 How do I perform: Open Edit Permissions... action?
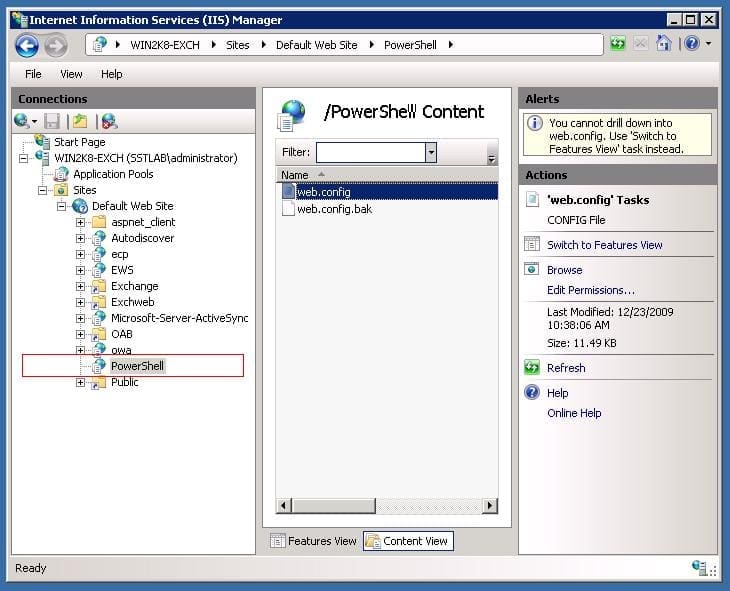click(590, 290)
